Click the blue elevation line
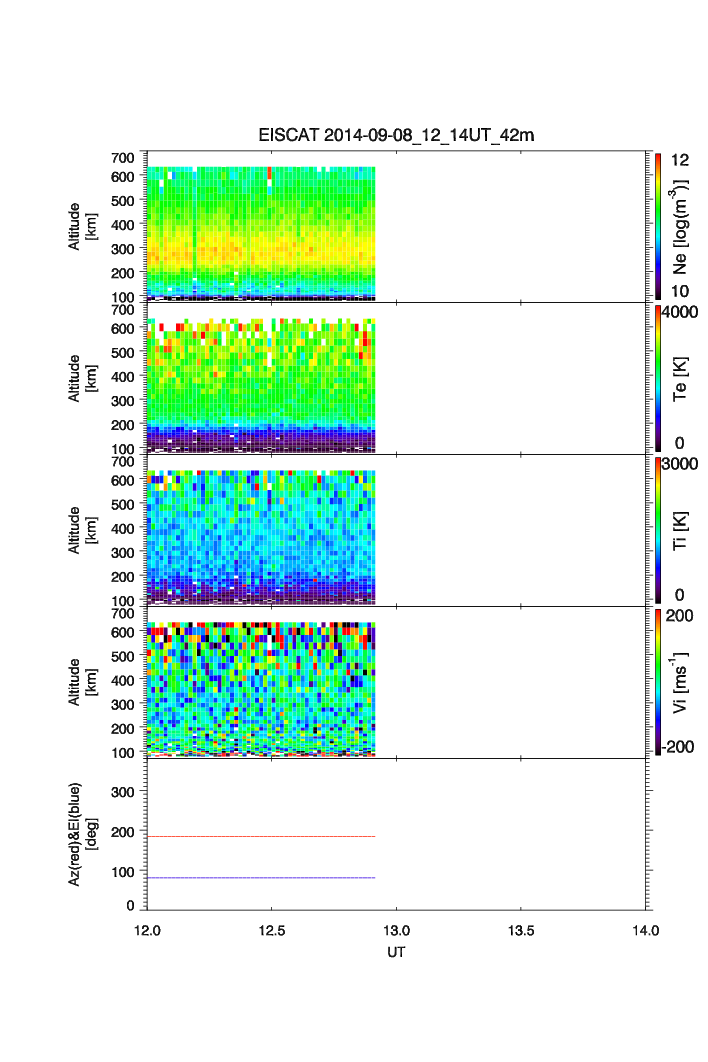Viewport: 708px width, 1062px height. [261, 878]
